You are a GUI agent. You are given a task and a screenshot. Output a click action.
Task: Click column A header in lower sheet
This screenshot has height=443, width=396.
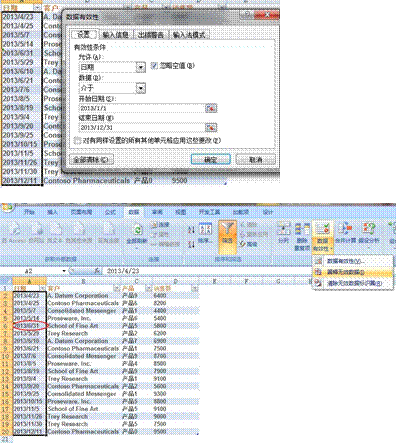tap(29, 282)
